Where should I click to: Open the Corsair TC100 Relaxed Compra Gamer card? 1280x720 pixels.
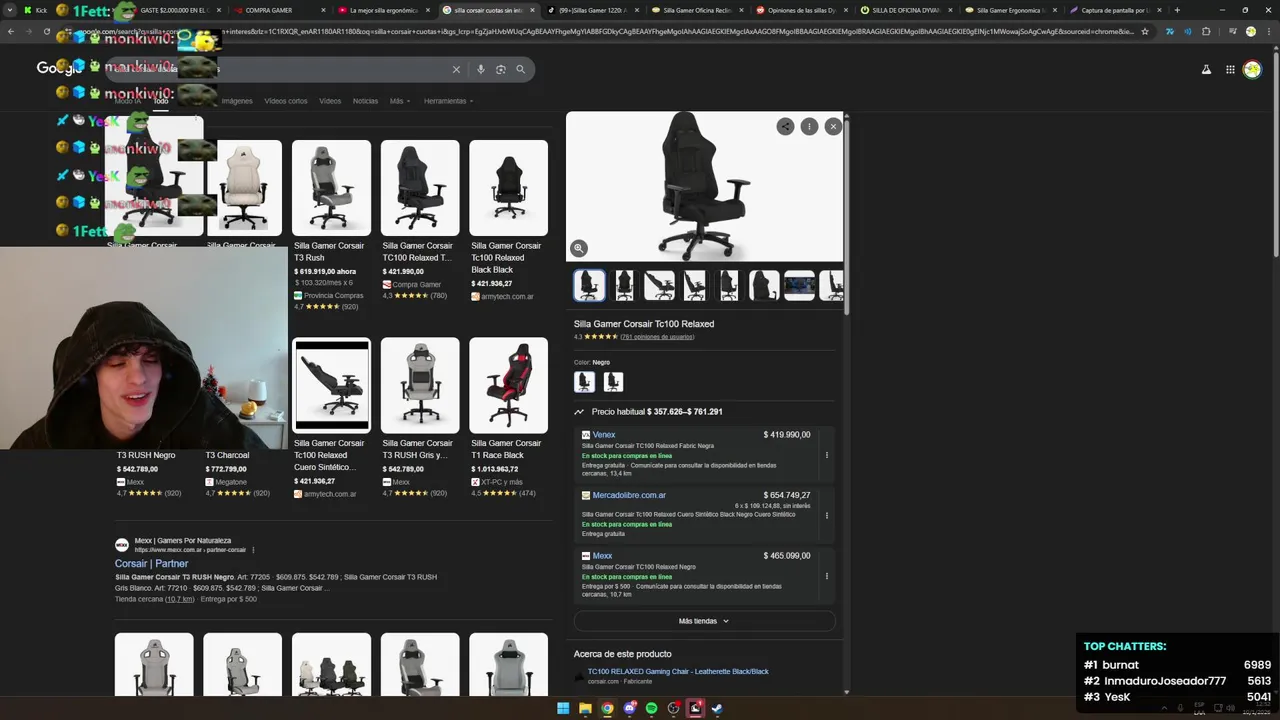click(x=420, y=220)
